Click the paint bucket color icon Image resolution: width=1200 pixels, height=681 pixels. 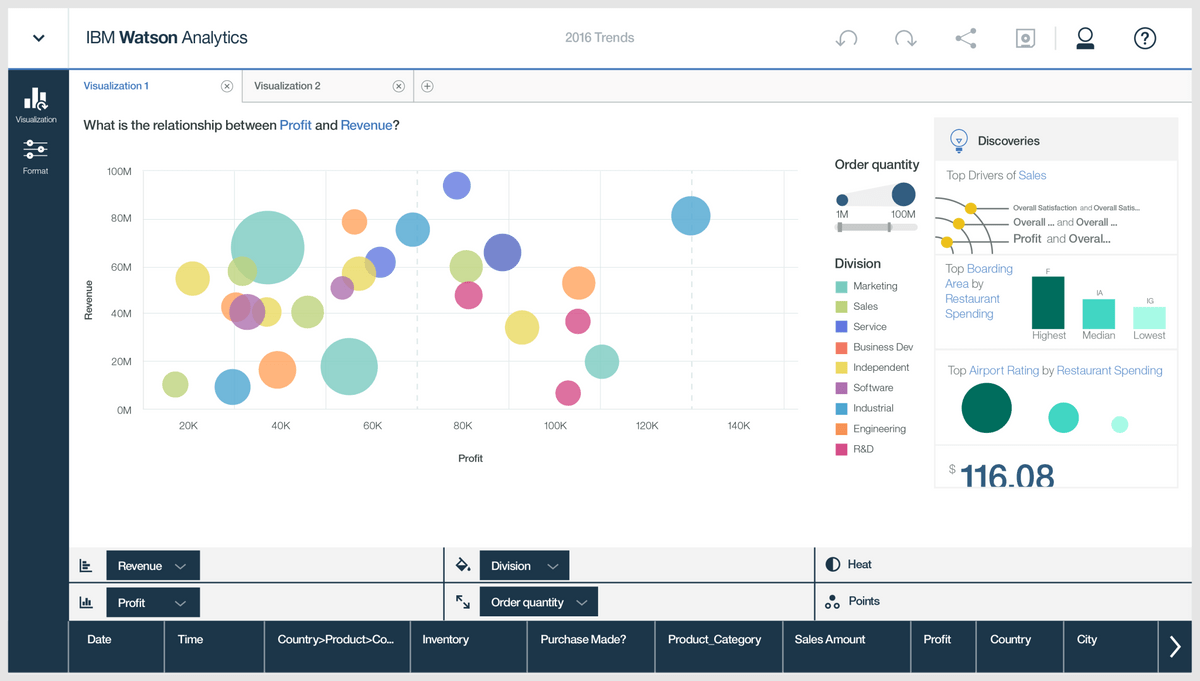point(462,565)
